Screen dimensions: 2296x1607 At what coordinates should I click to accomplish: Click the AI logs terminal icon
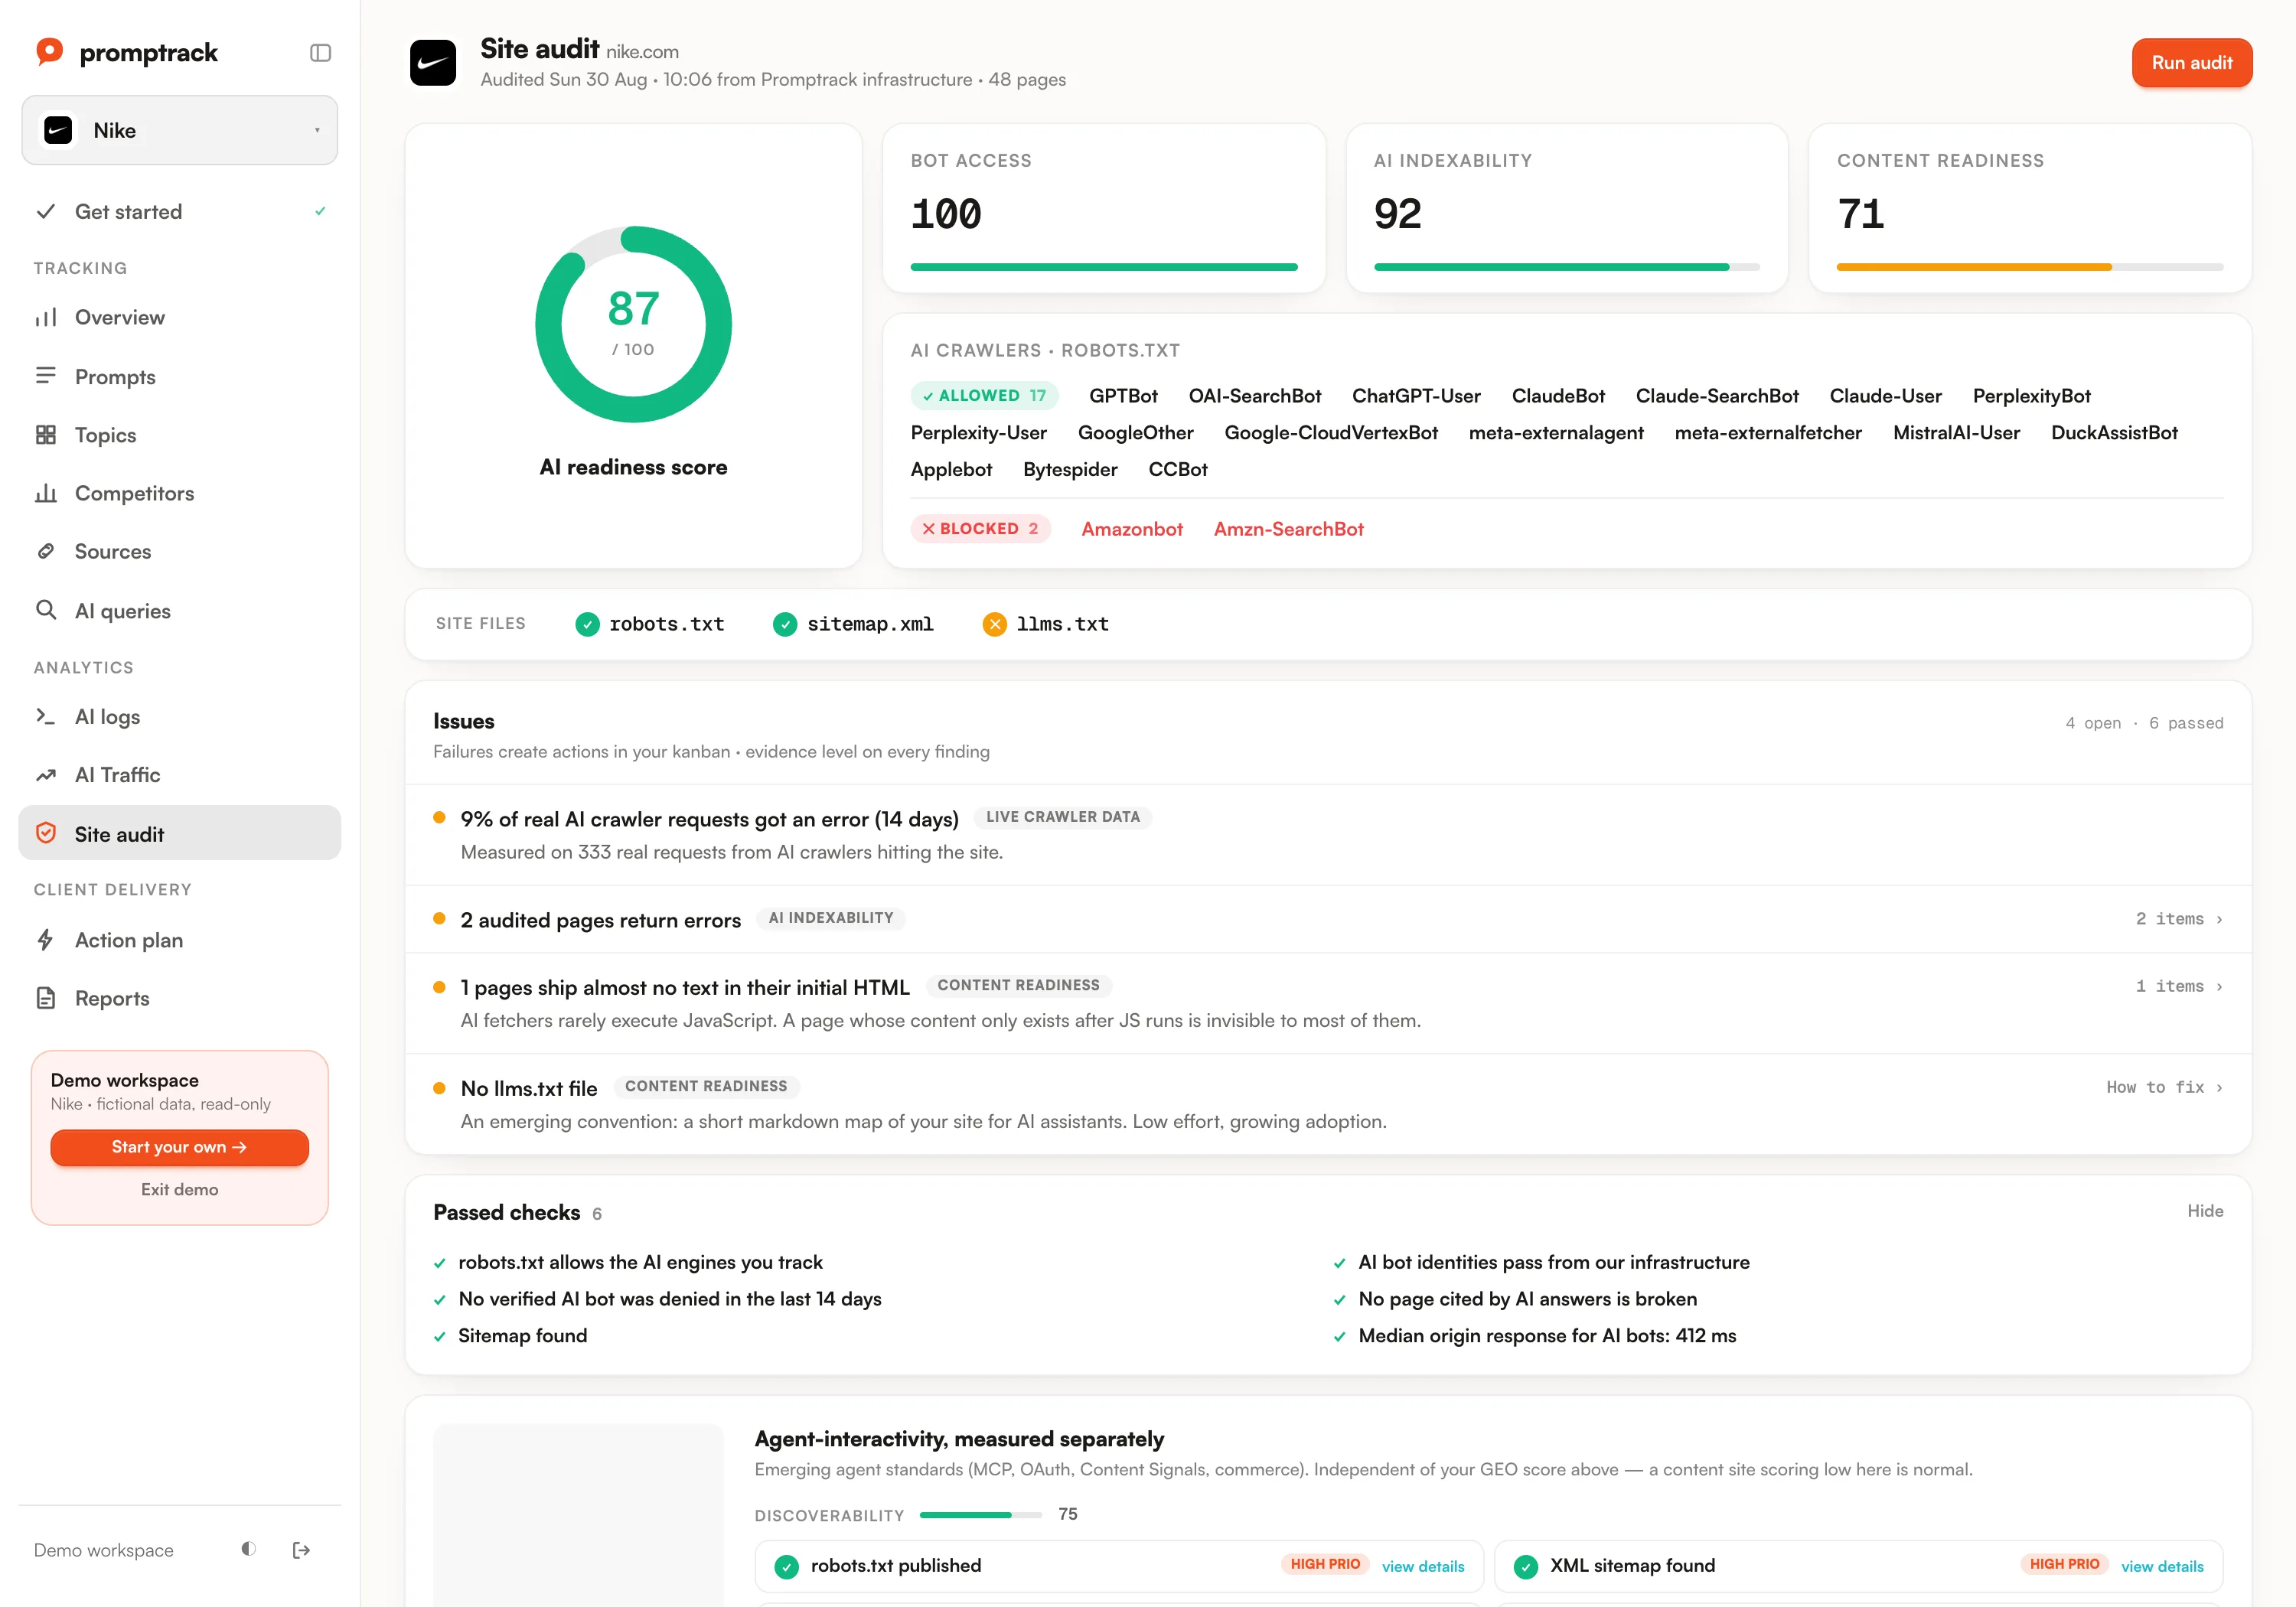46,716
